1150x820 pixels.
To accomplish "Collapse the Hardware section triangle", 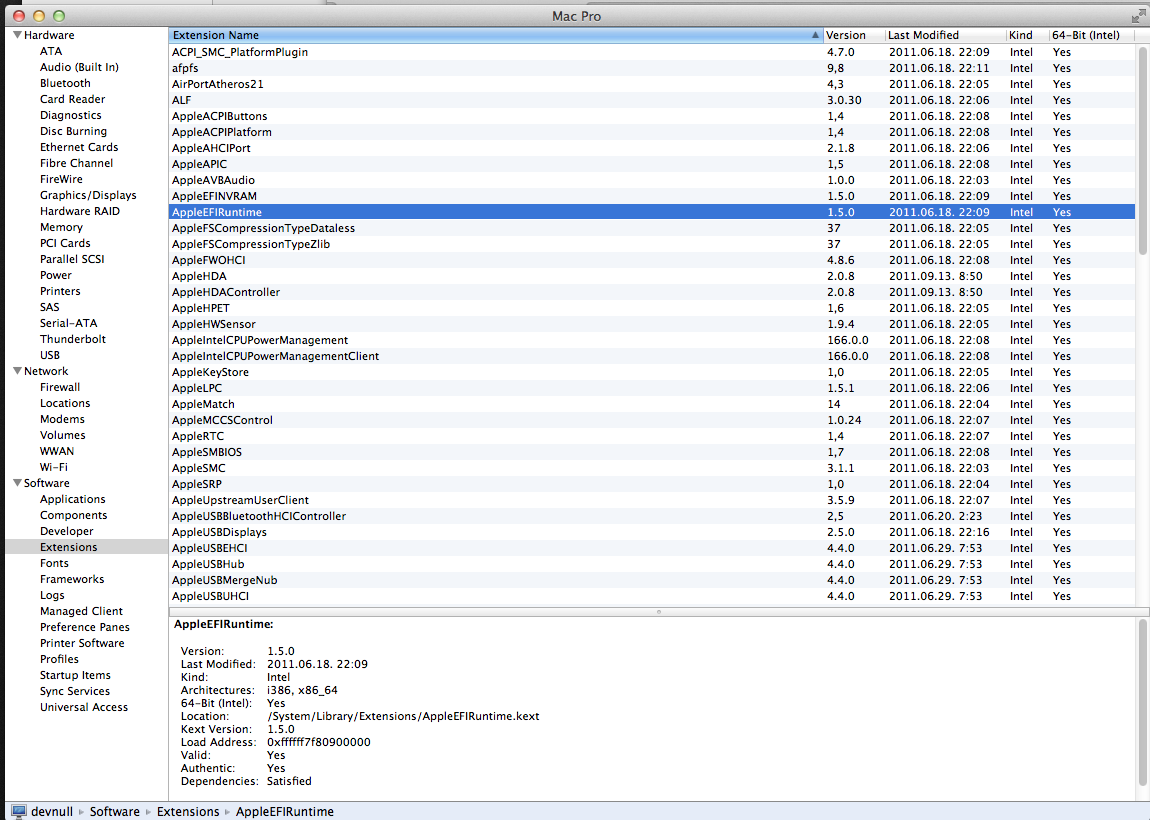I will click(x=17, y=34).
